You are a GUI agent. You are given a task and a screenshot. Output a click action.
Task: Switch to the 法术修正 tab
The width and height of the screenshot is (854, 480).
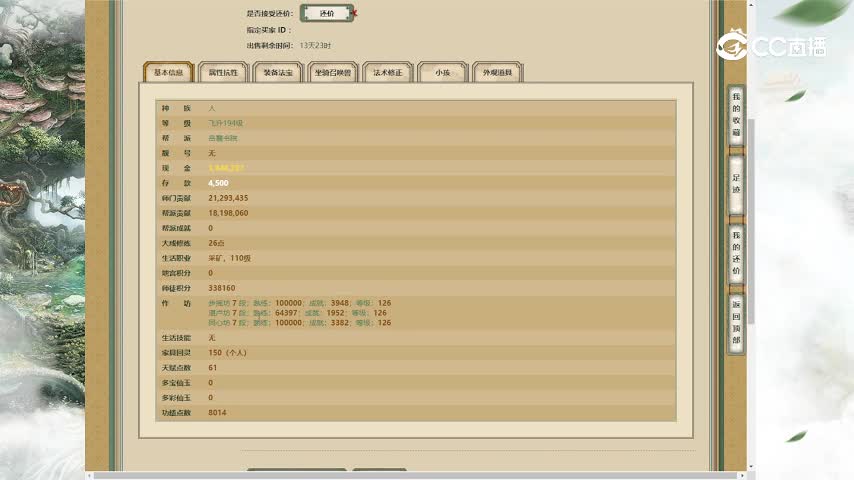(x=387, y=73)
